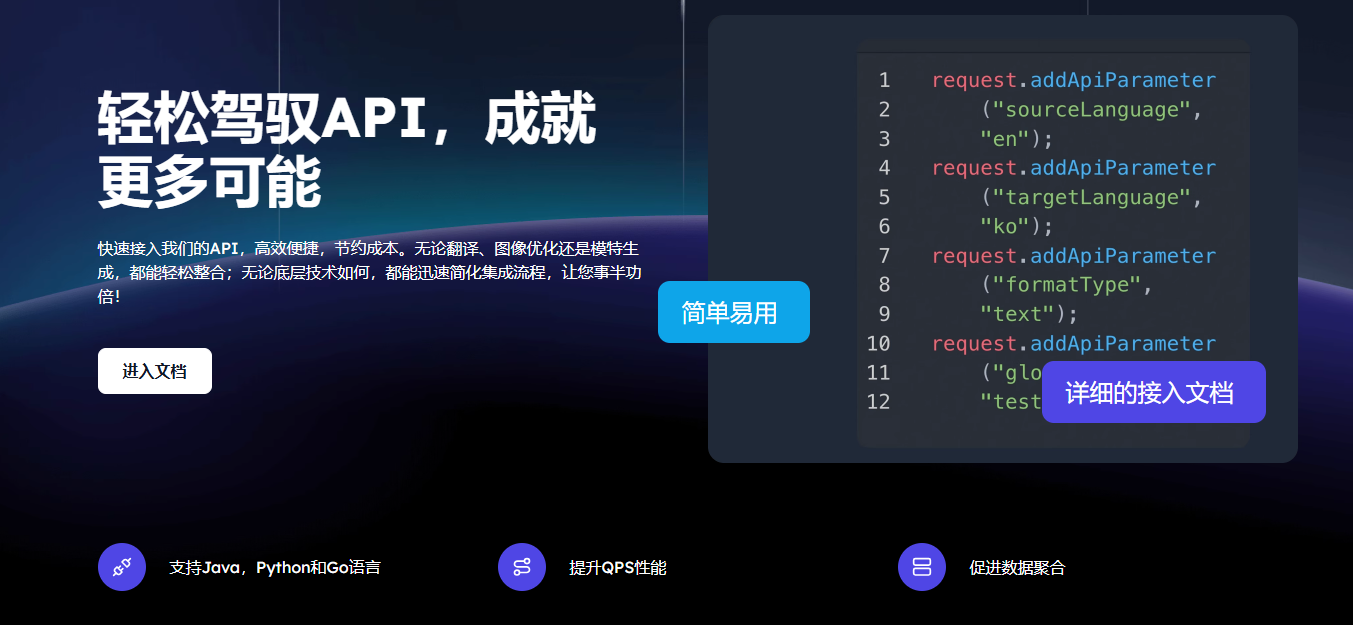The image size is (1353, 625).
Task: Select the 详细的接入文档 purple badge
Action: point(1154,392)
